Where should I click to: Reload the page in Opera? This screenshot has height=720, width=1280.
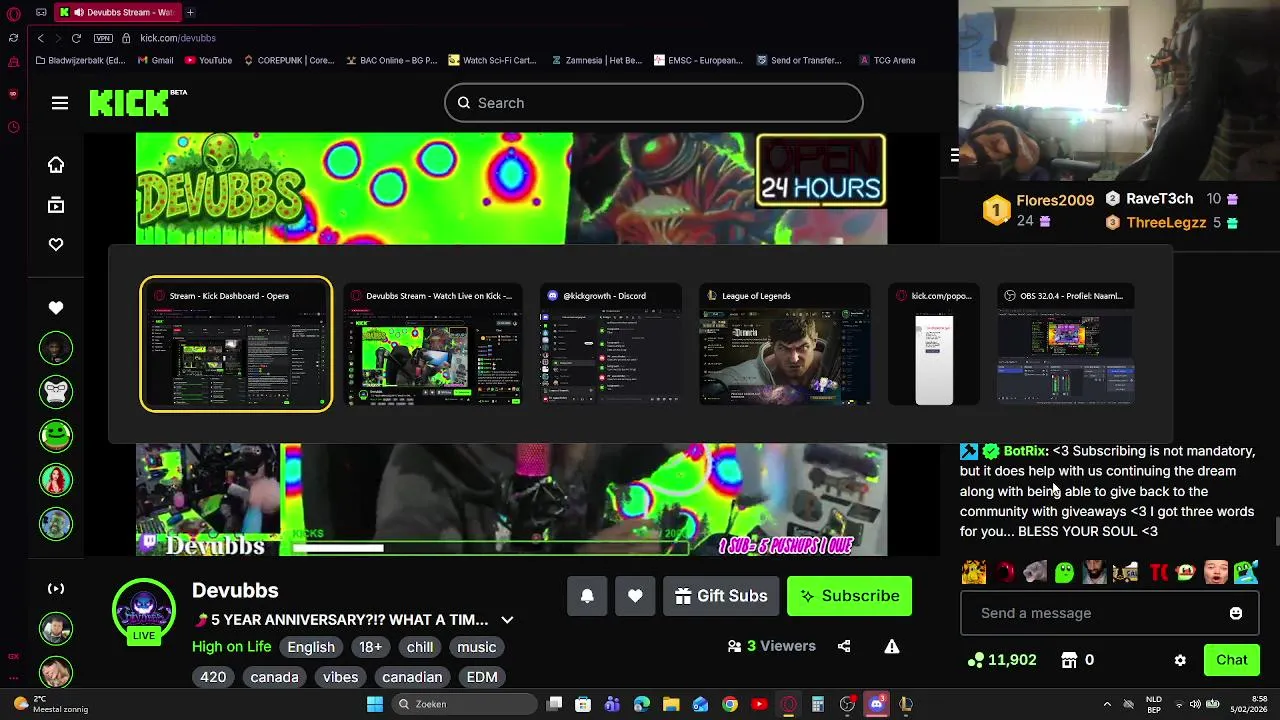coord(76,38)
